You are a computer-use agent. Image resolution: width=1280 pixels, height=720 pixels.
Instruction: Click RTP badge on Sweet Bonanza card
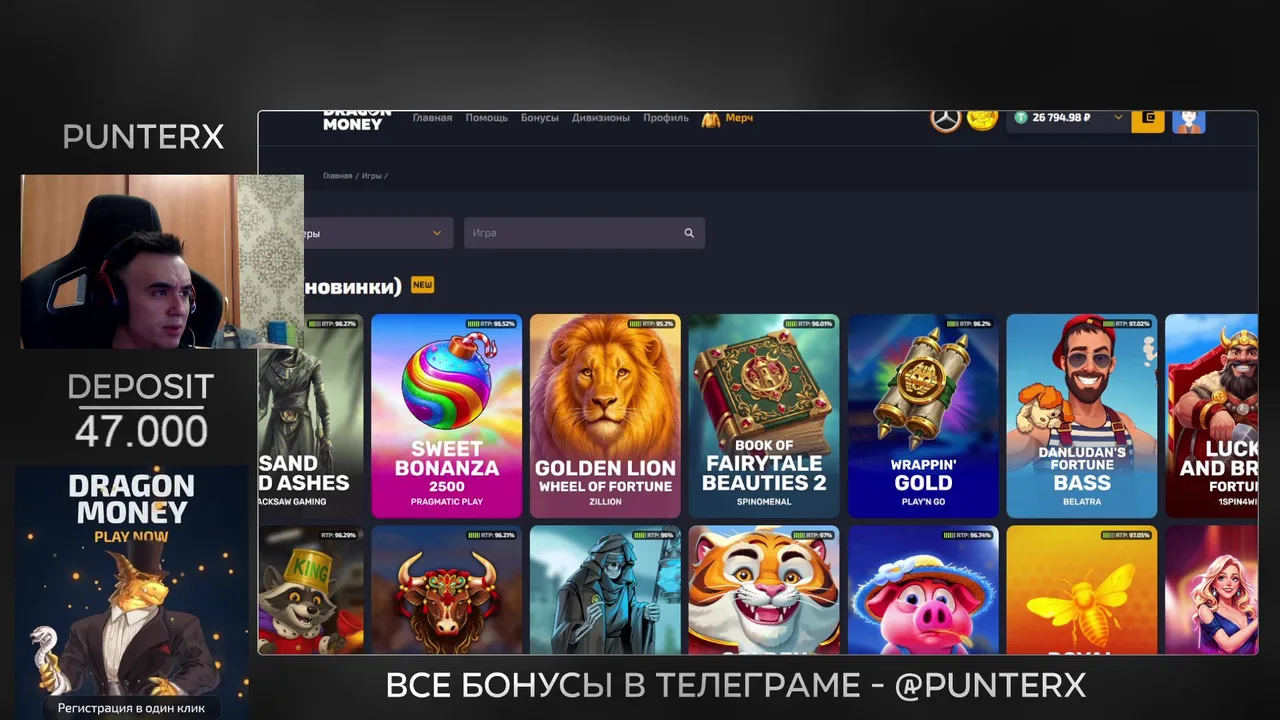click(x=491, y=324)
